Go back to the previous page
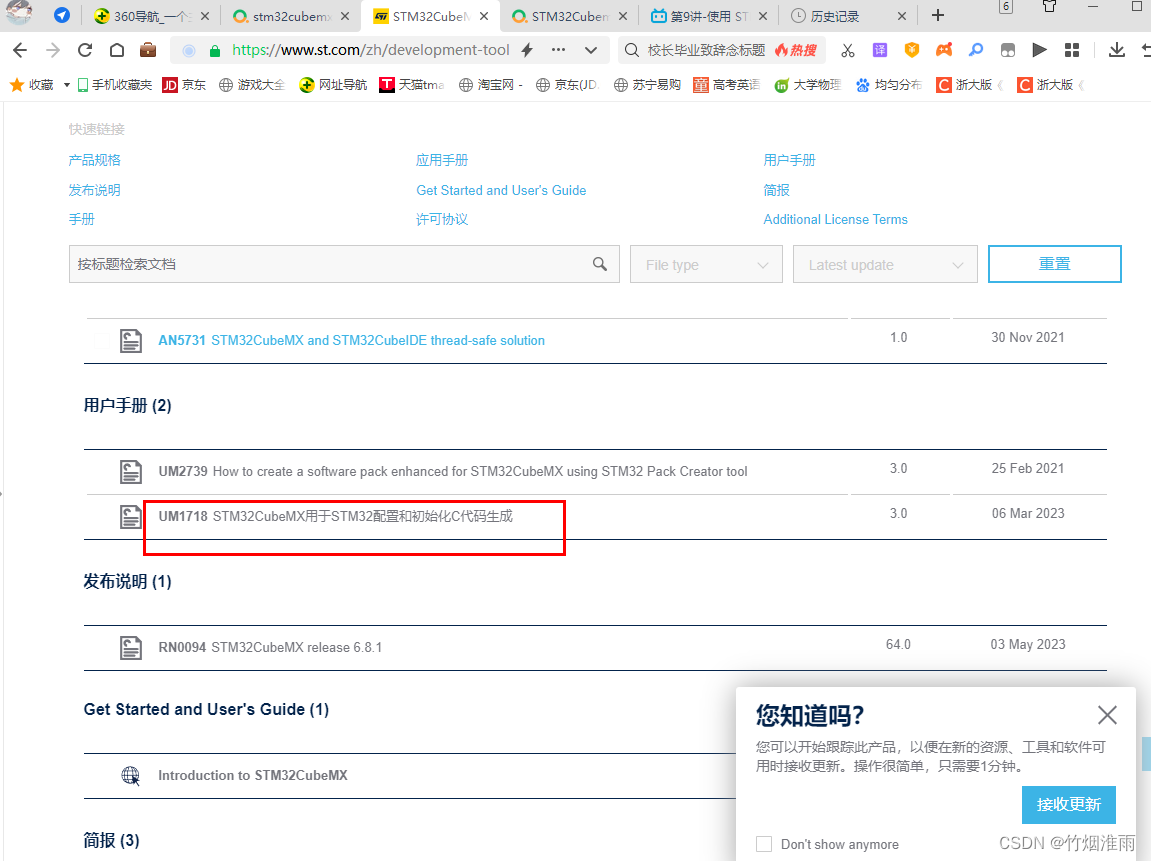 click(x=20, y=50)
